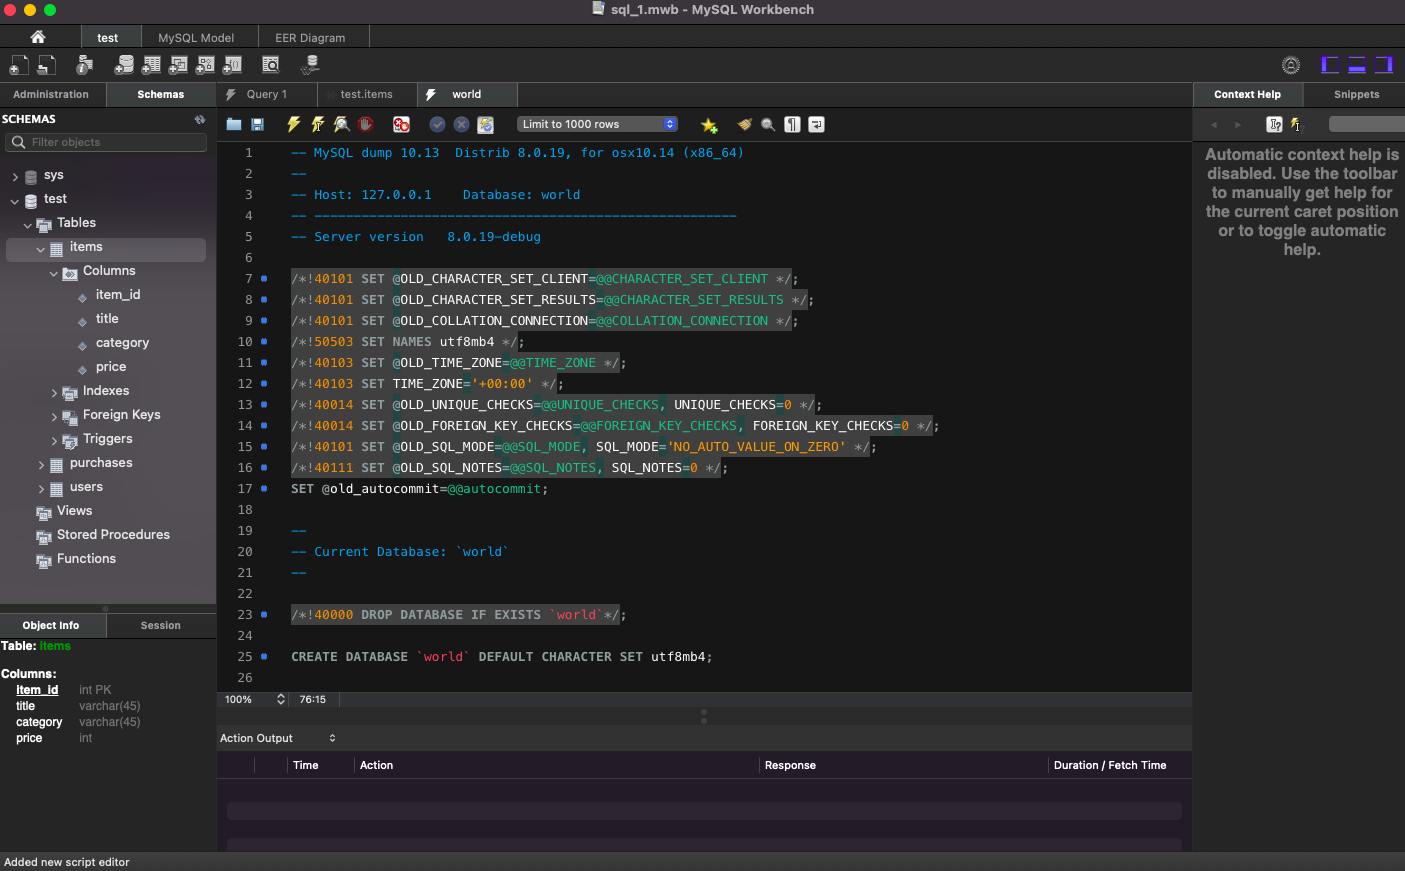The image size is (1405, 871).
Task: Switch to the Snippets tab
Action: click(x=1356, y=94)
